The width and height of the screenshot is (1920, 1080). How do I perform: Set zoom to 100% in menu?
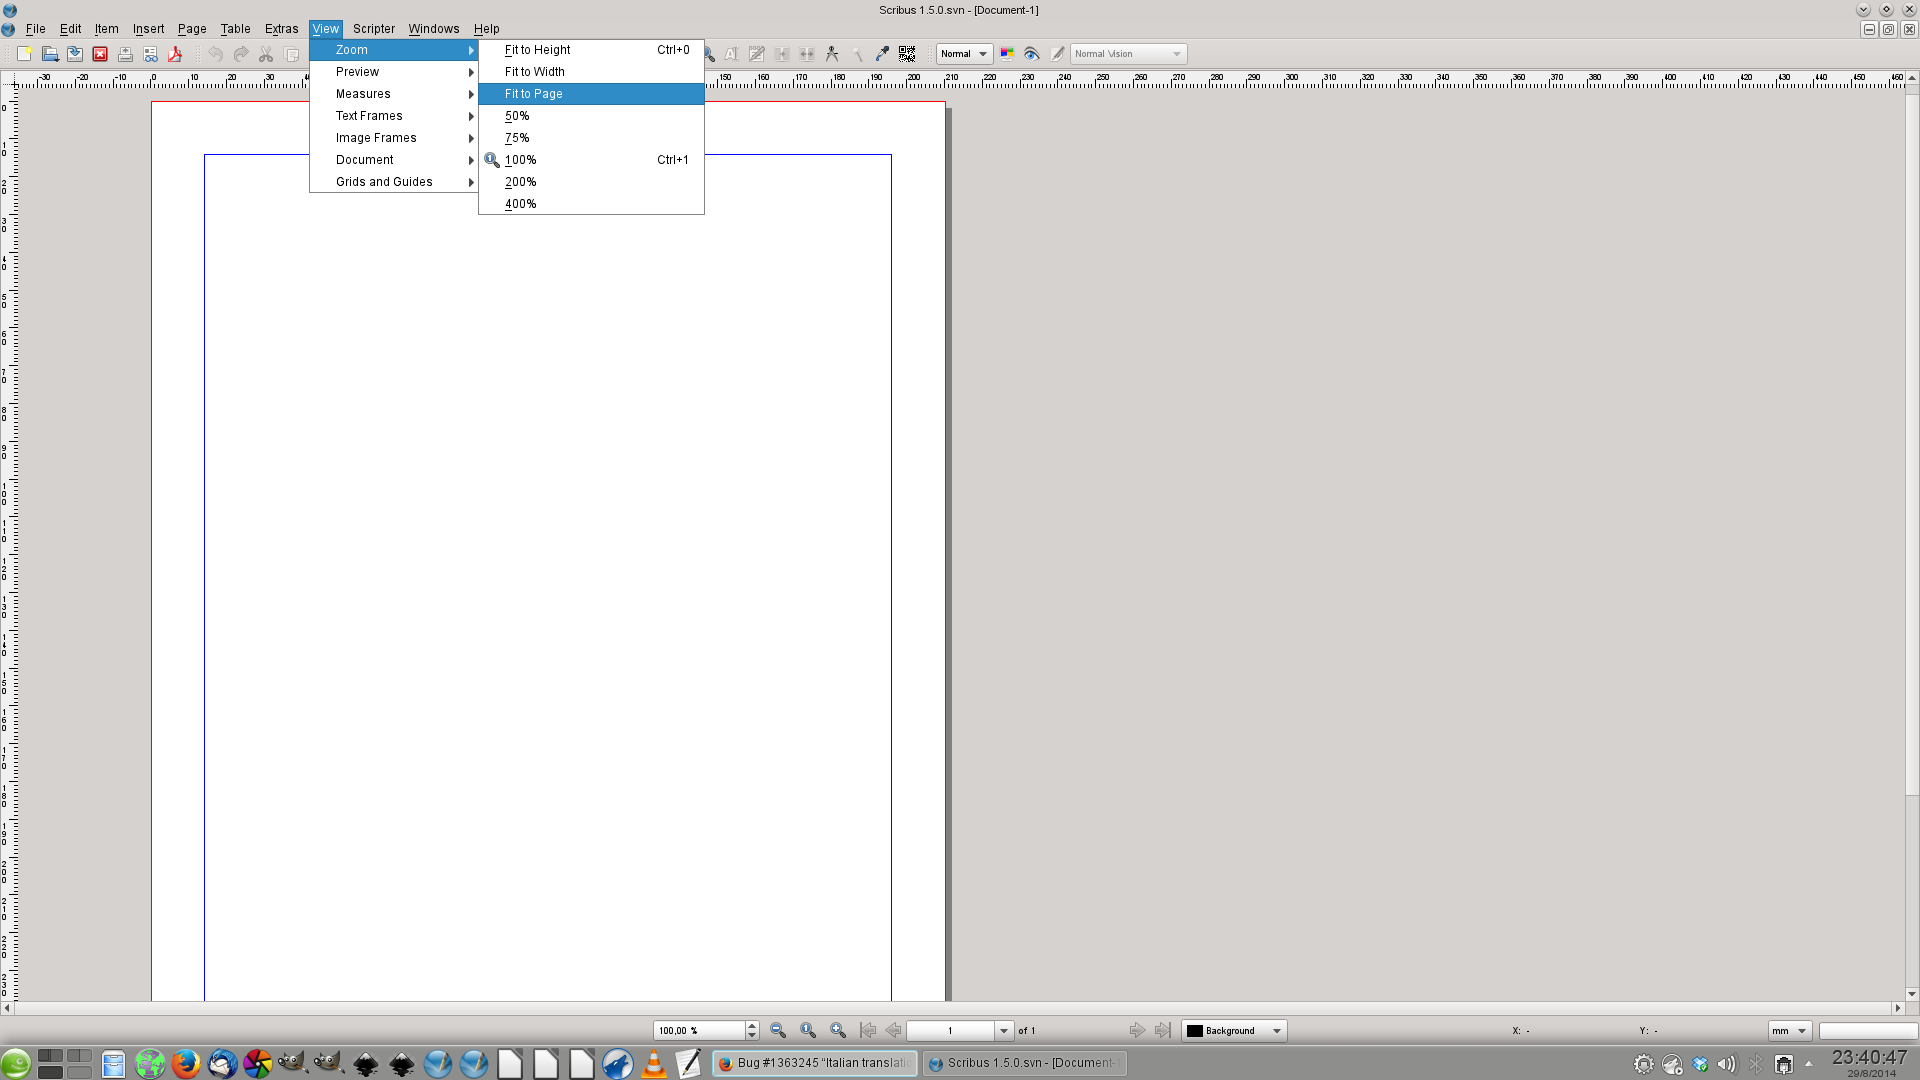[x=591, y=160]
